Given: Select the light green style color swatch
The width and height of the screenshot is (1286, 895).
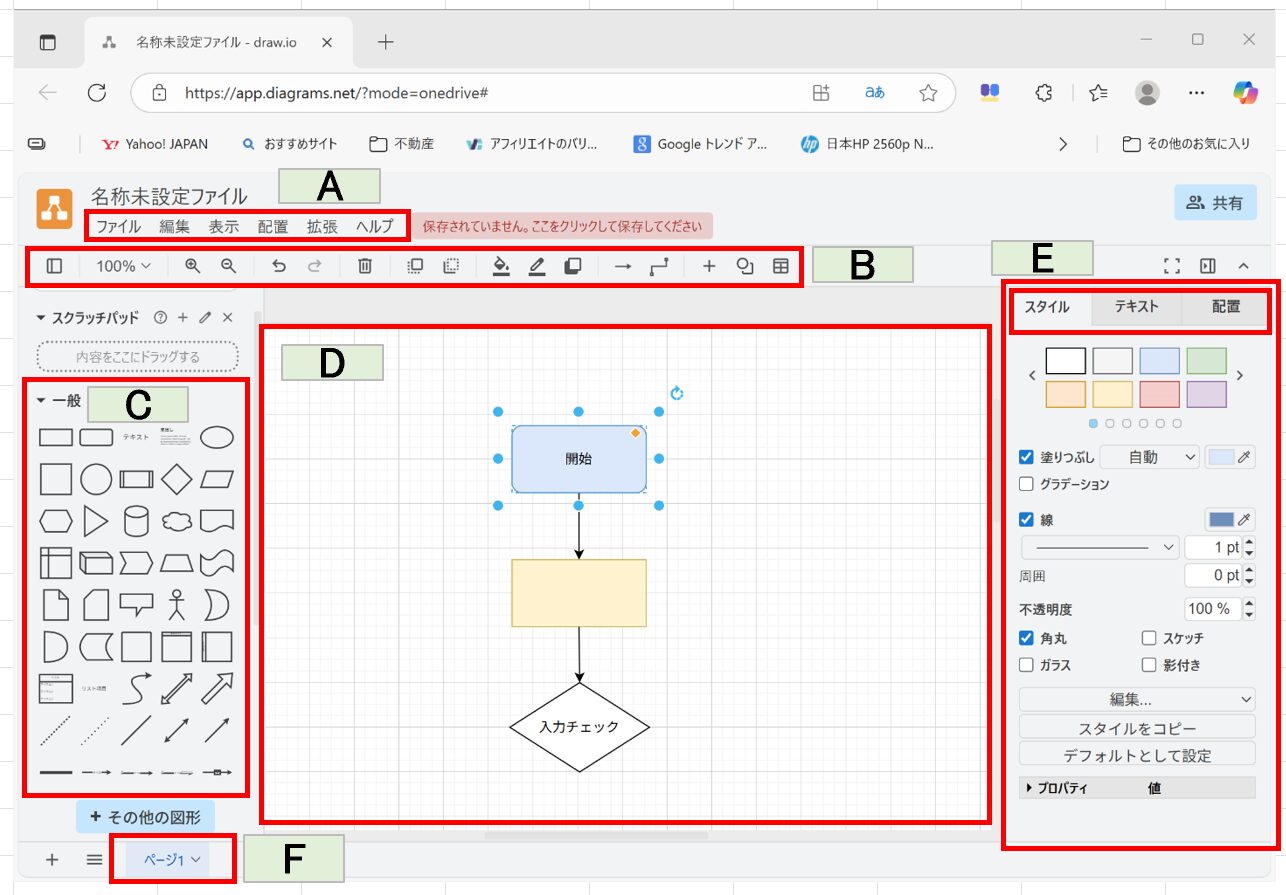Looking at the screenshot, I should click(x=1206, y=360).
